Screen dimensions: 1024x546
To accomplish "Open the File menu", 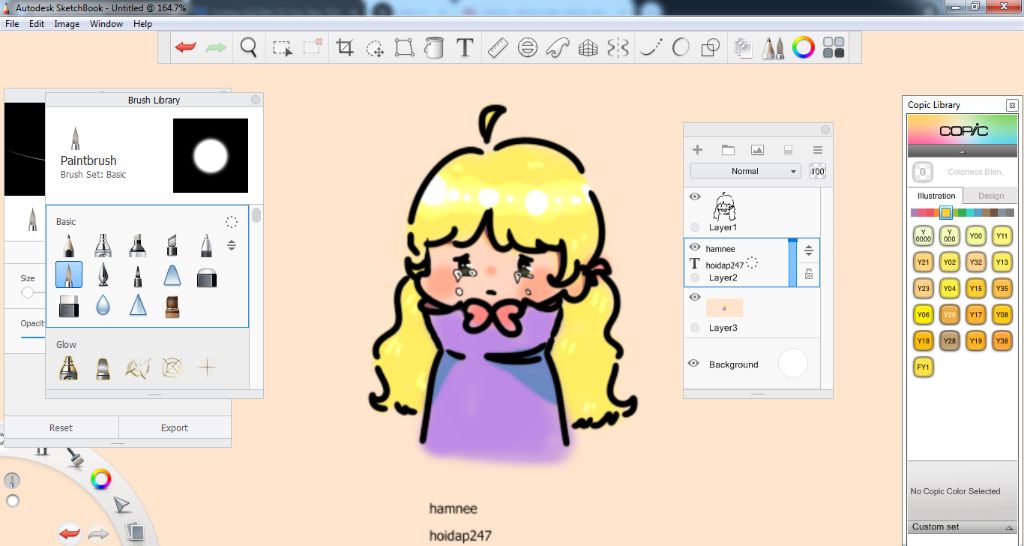I will 12,24.
